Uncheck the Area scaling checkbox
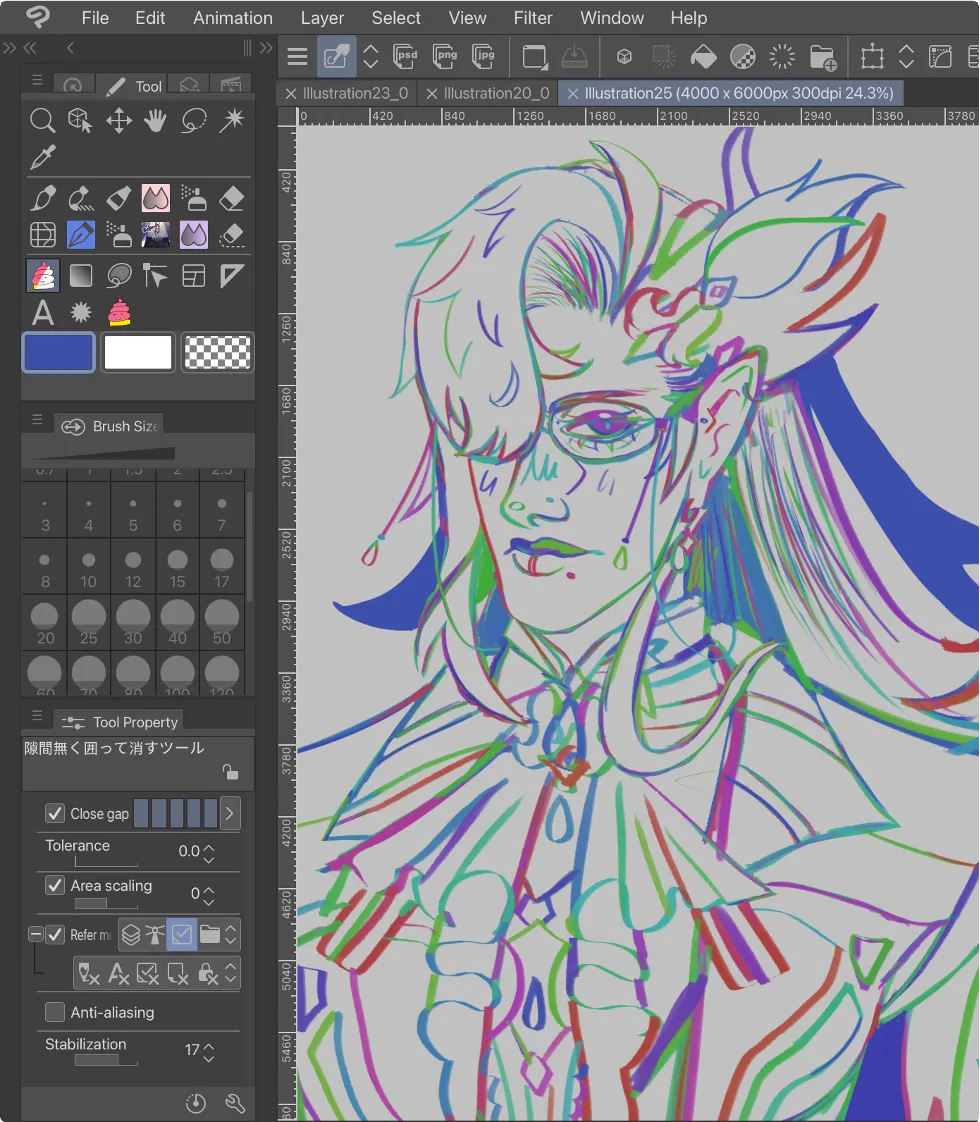 (x=55, y=885)
